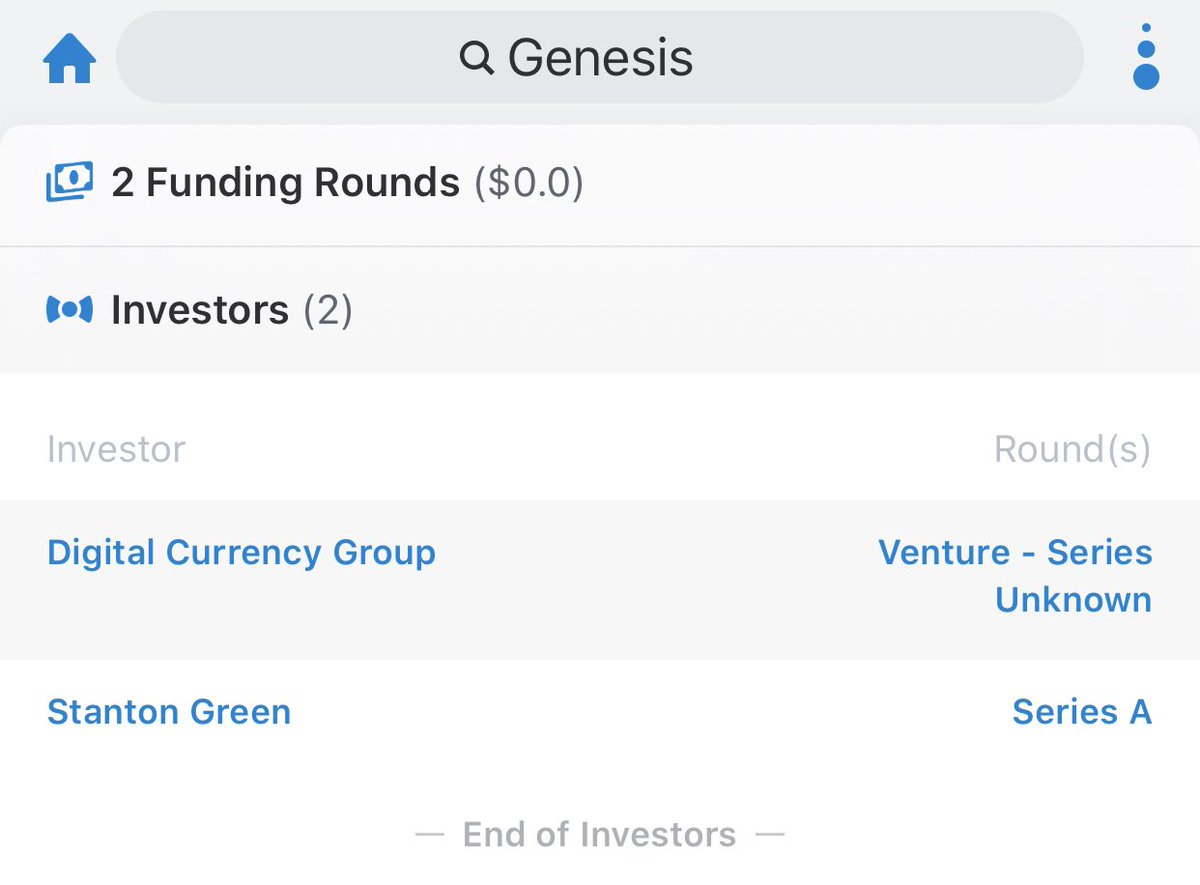Click the Investors section icon

tap(69, 310)
